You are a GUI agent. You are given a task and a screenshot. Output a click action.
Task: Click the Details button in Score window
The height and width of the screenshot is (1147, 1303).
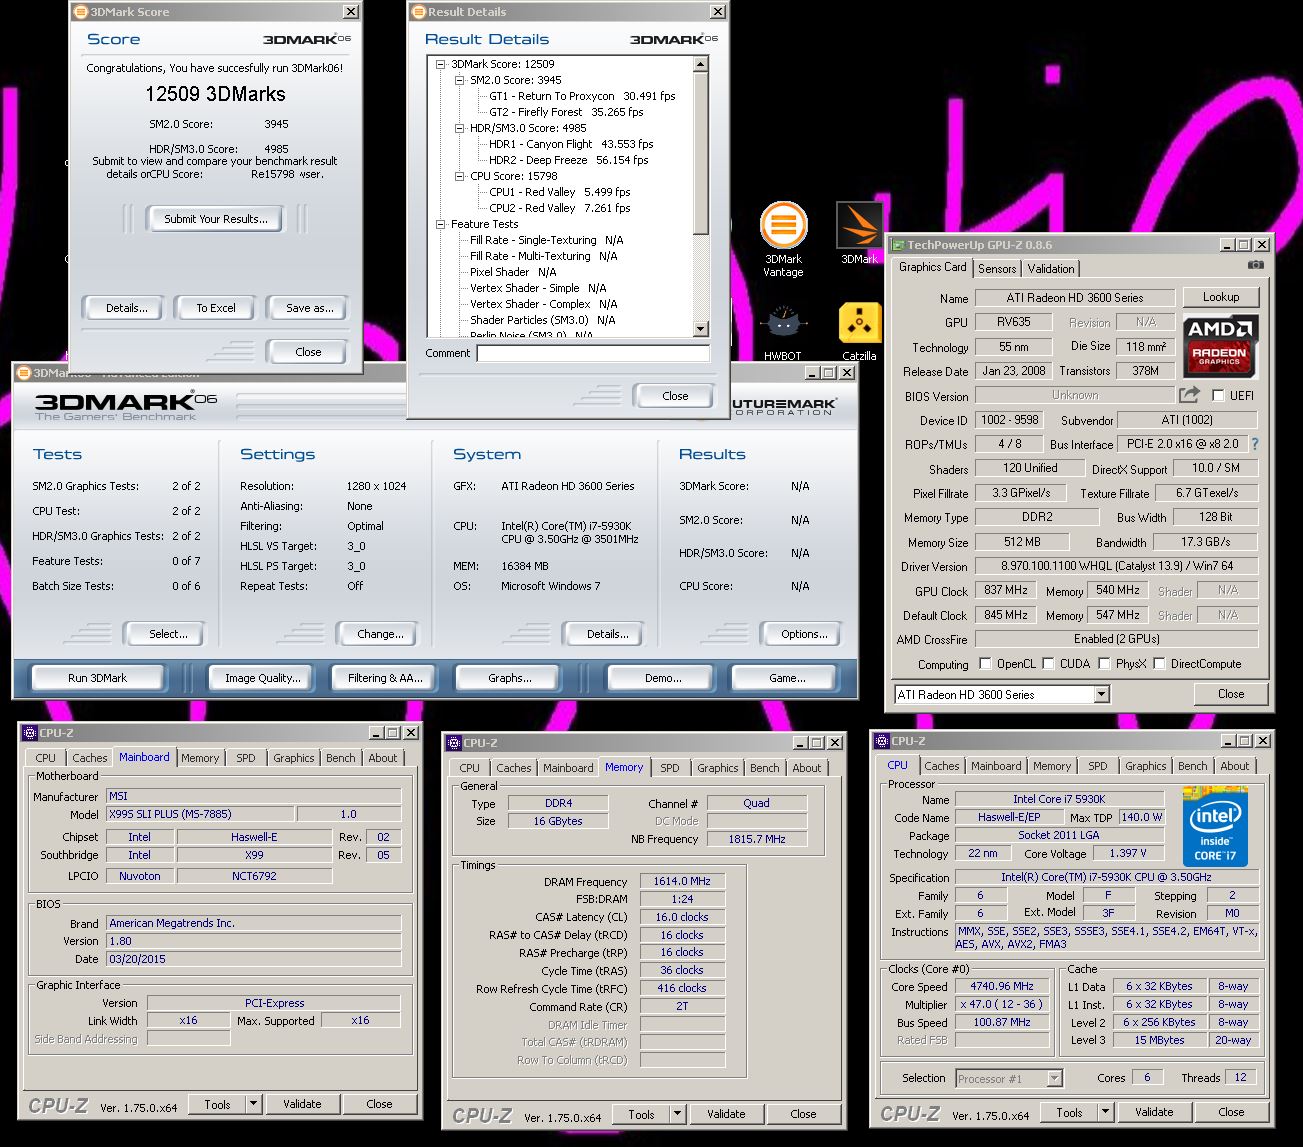coord(127,308)
